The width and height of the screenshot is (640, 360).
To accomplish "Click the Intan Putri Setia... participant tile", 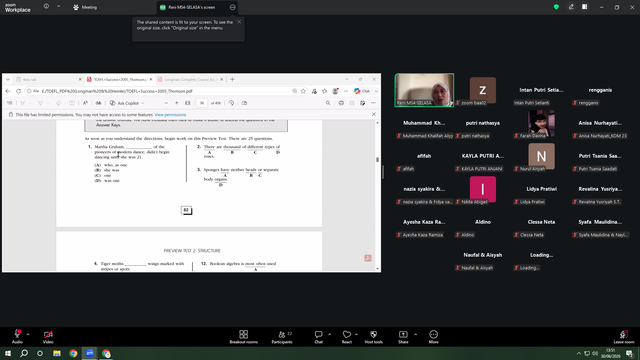I will click(x=541, y=90).
